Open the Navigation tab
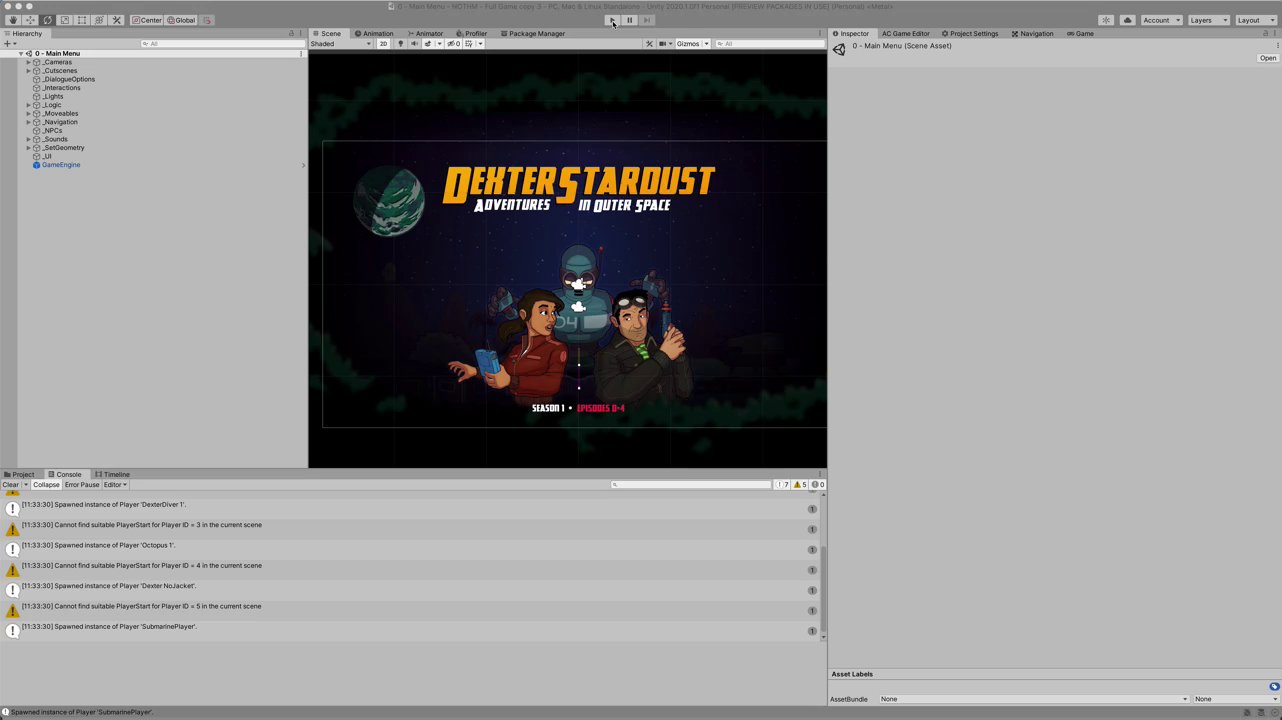 [x=1032, y=33]
